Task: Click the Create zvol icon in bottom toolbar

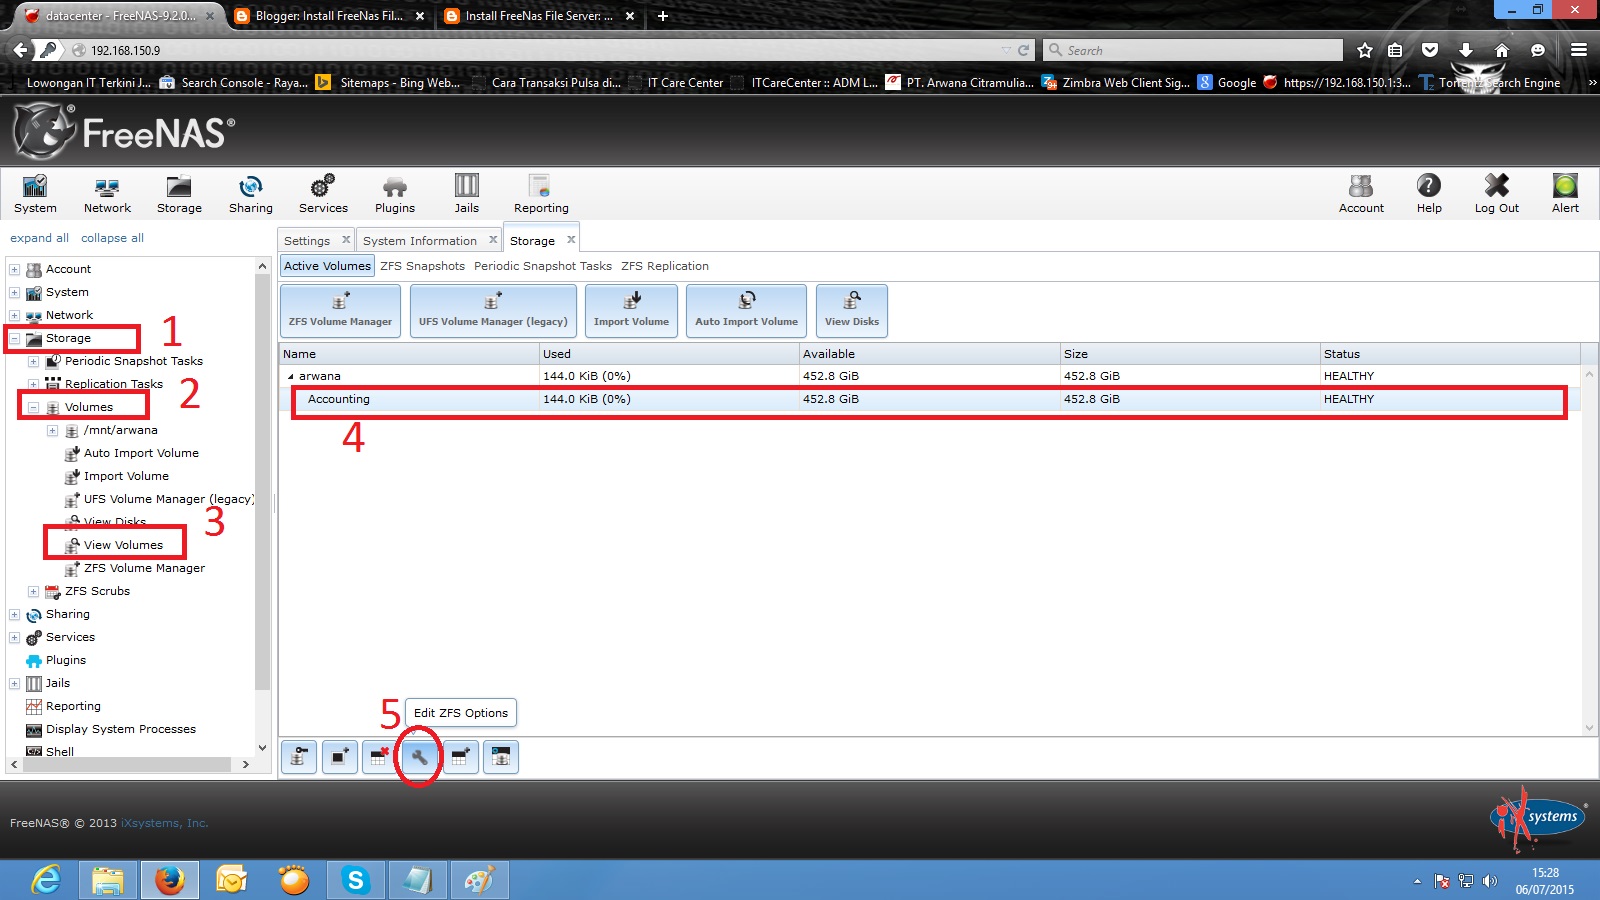Action: coord(501,757)
